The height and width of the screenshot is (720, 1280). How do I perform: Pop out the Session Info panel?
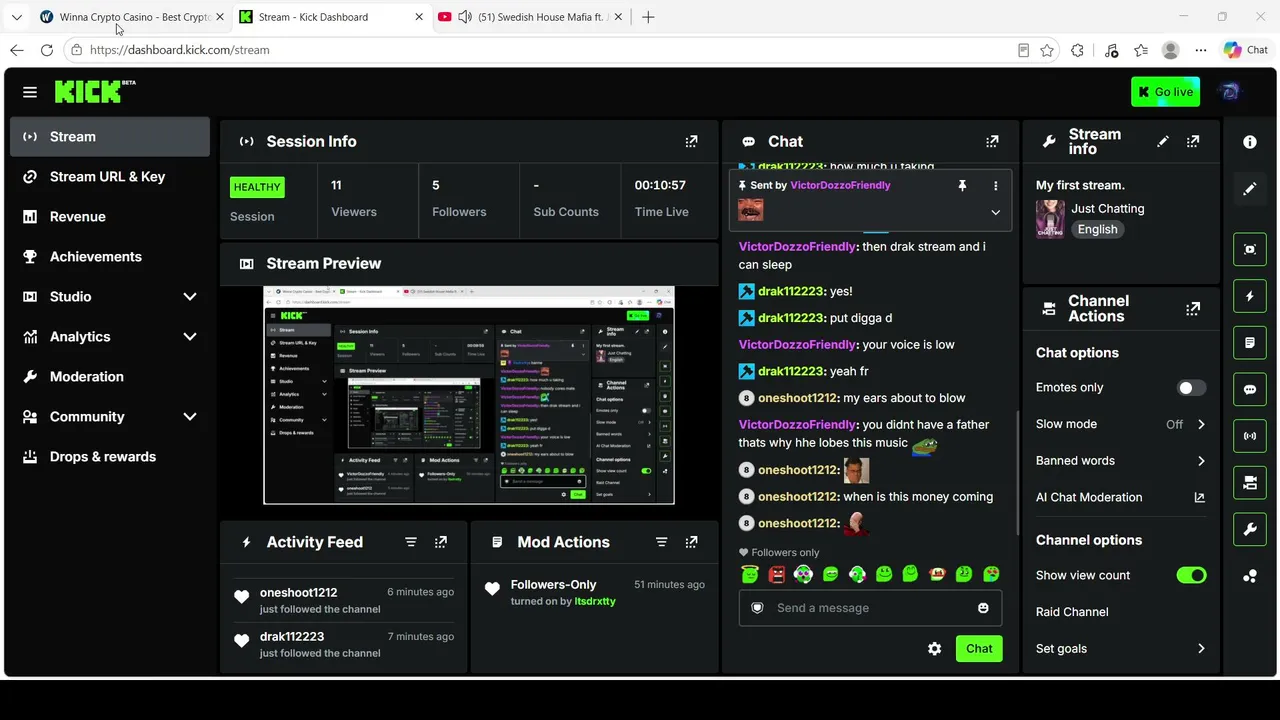click(691, 142)
